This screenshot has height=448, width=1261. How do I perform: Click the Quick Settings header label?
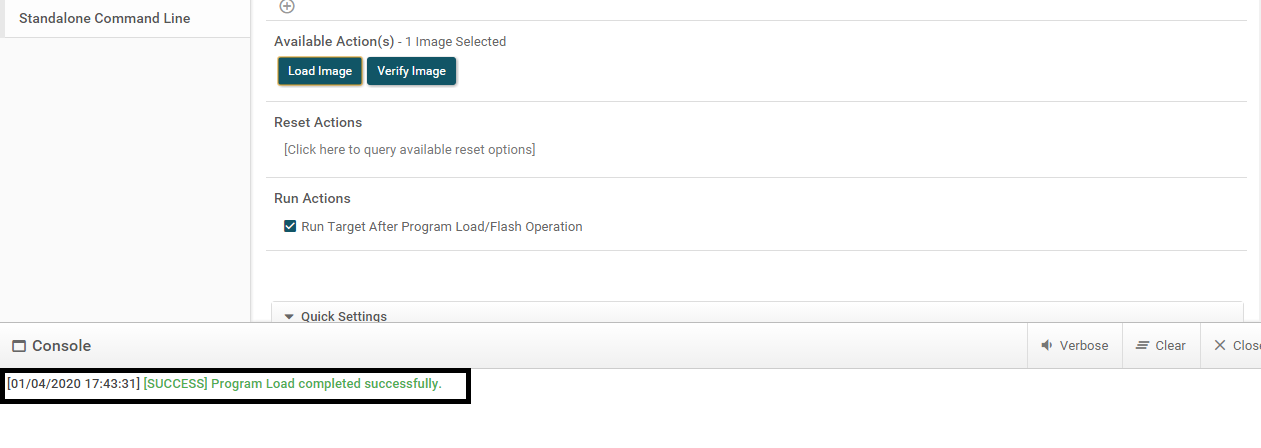click(x=343, y=317)
